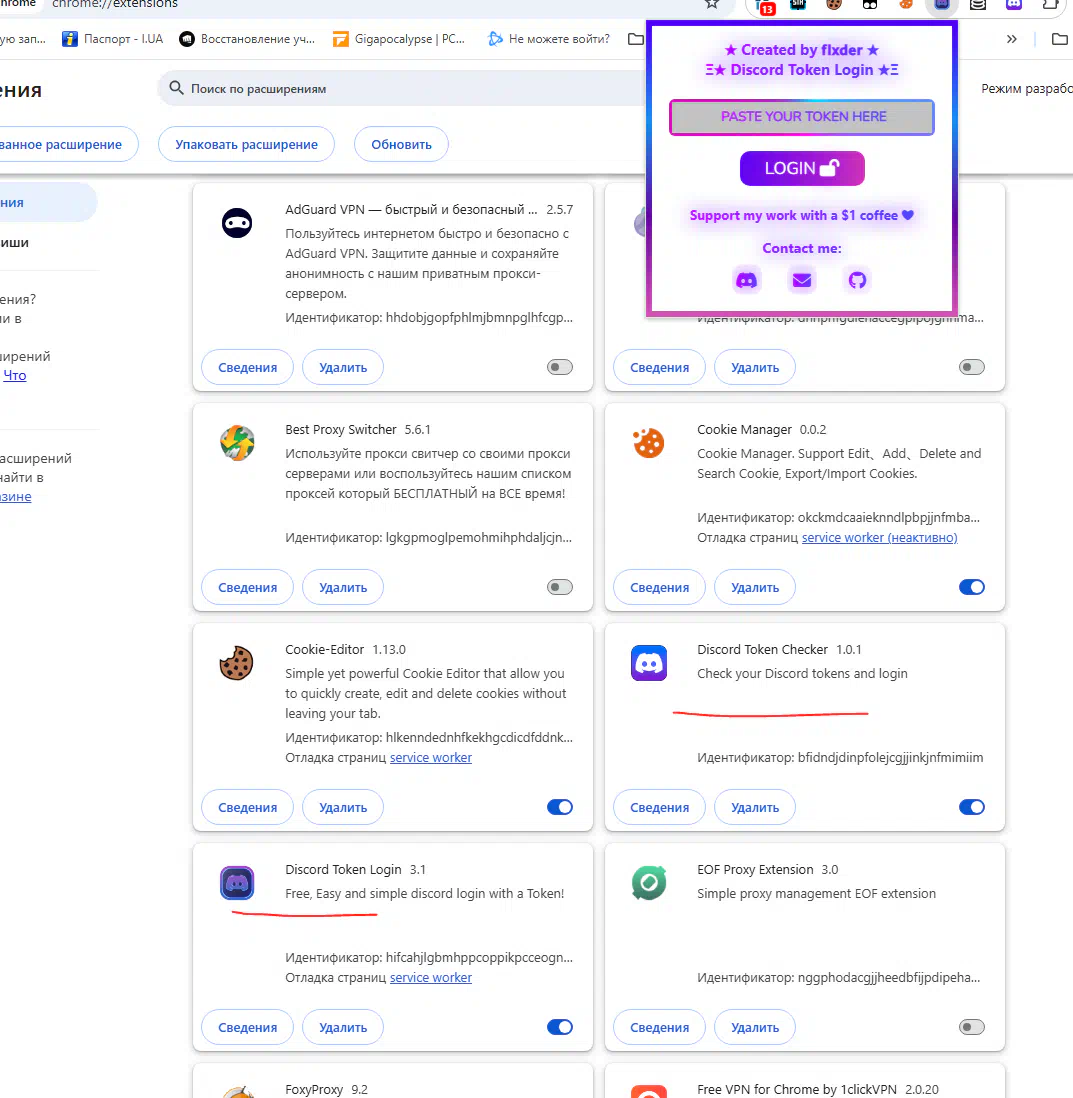Follow the Что link in the sidebar

coord(15,375)
